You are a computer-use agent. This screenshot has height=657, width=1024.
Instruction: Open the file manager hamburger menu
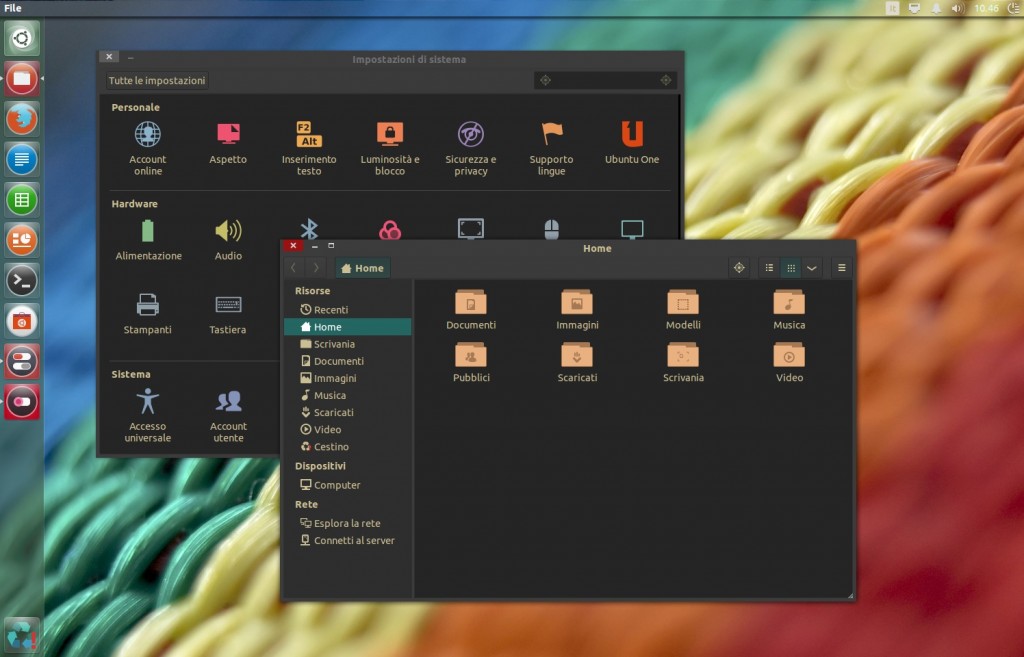click(842, 268)
